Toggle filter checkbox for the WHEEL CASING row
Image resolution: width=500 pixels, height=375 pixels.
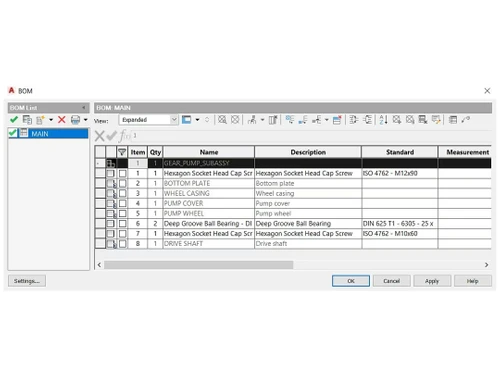(122, 193)
